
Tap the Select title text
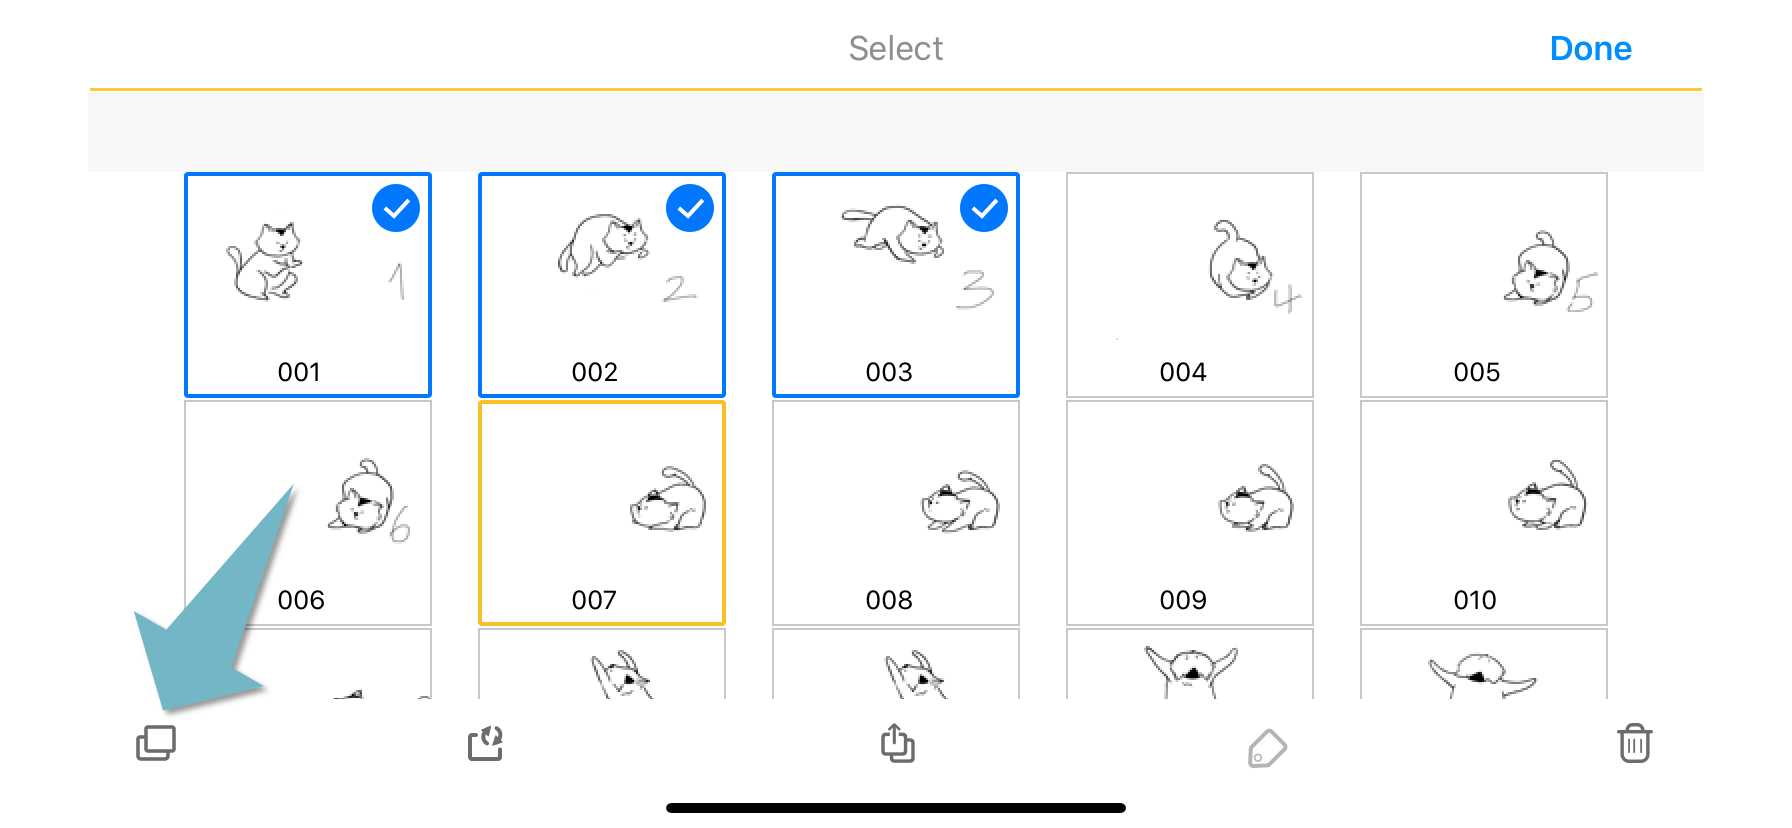pyautogui.click(x=896, y=48)
